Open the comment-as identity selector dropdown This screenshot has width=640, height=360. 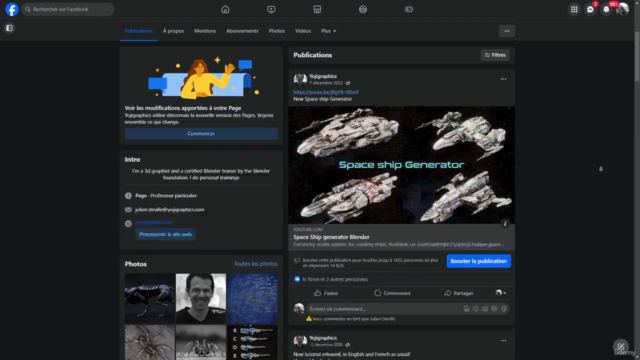(x=500, y=293)
